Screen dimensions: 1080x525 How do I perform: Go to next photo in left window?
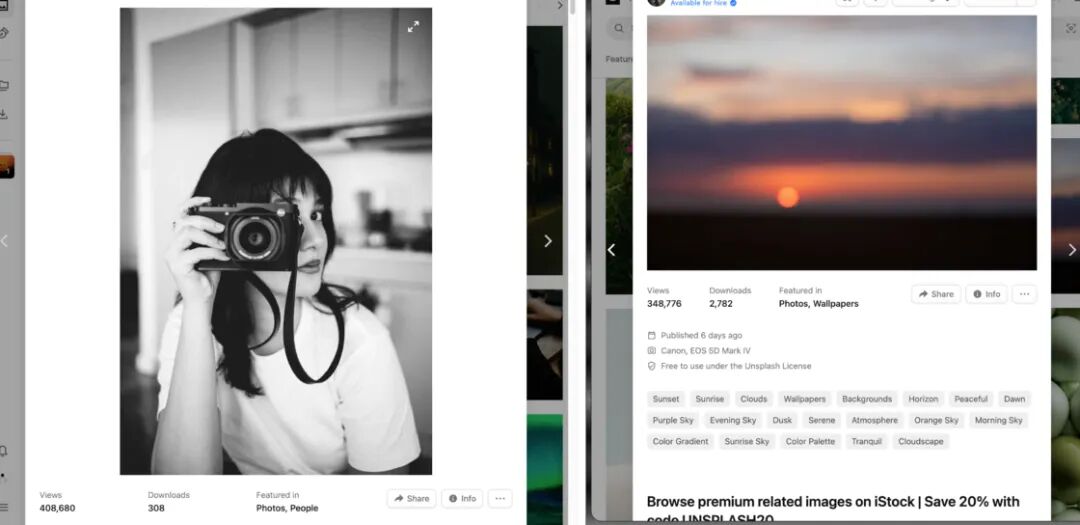[x=548, y=241]
